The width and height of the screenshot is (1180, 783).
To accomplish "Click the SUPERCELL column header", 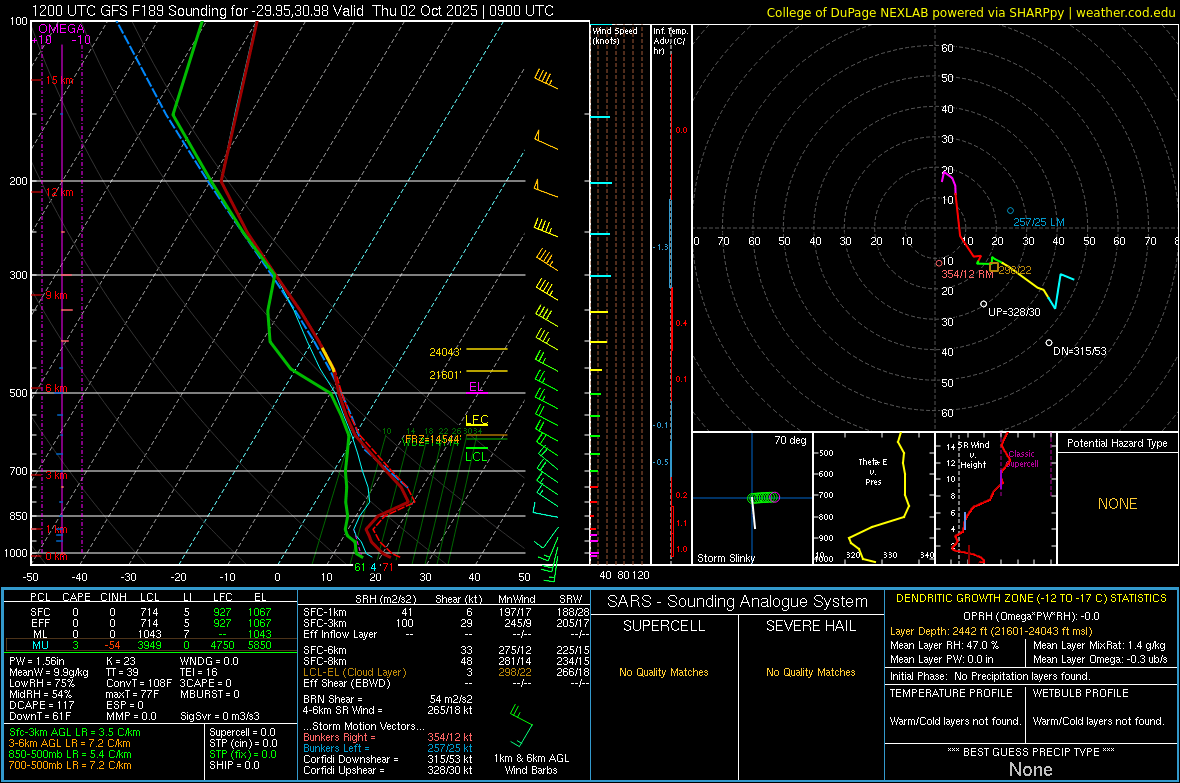I will click(664, 626).
